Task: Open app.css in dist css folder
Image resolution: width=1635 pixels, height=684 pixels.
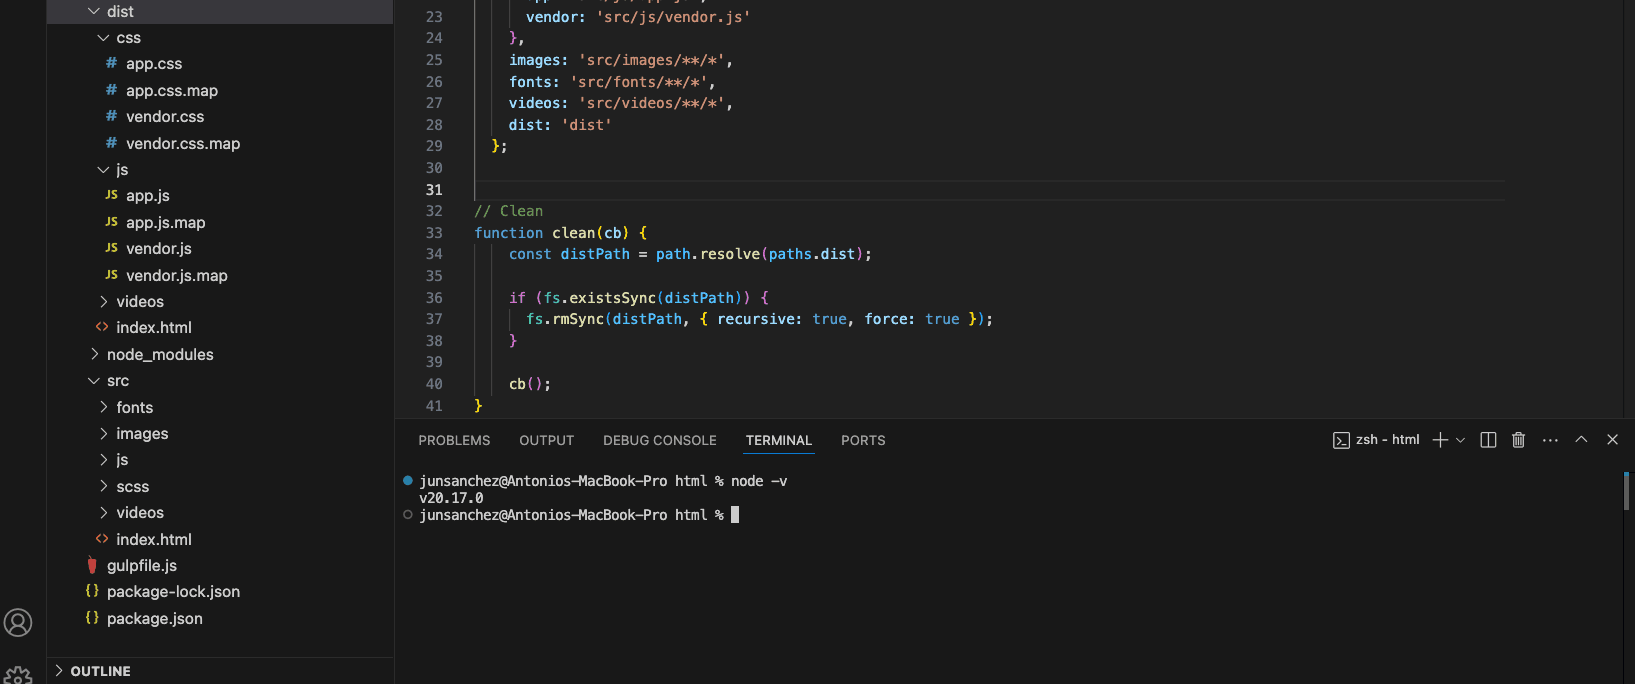Action: (x=154, y=64)
